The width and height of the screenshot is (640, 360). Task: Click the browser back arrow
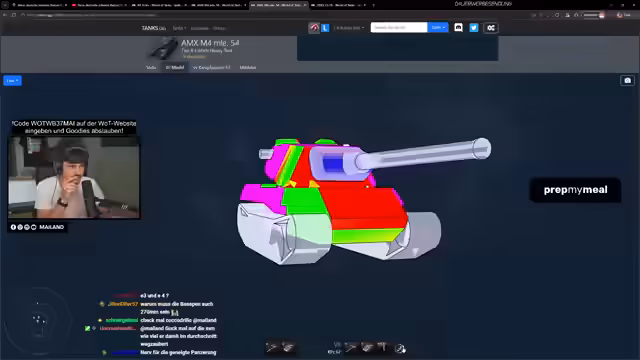[x=5, y=15]
